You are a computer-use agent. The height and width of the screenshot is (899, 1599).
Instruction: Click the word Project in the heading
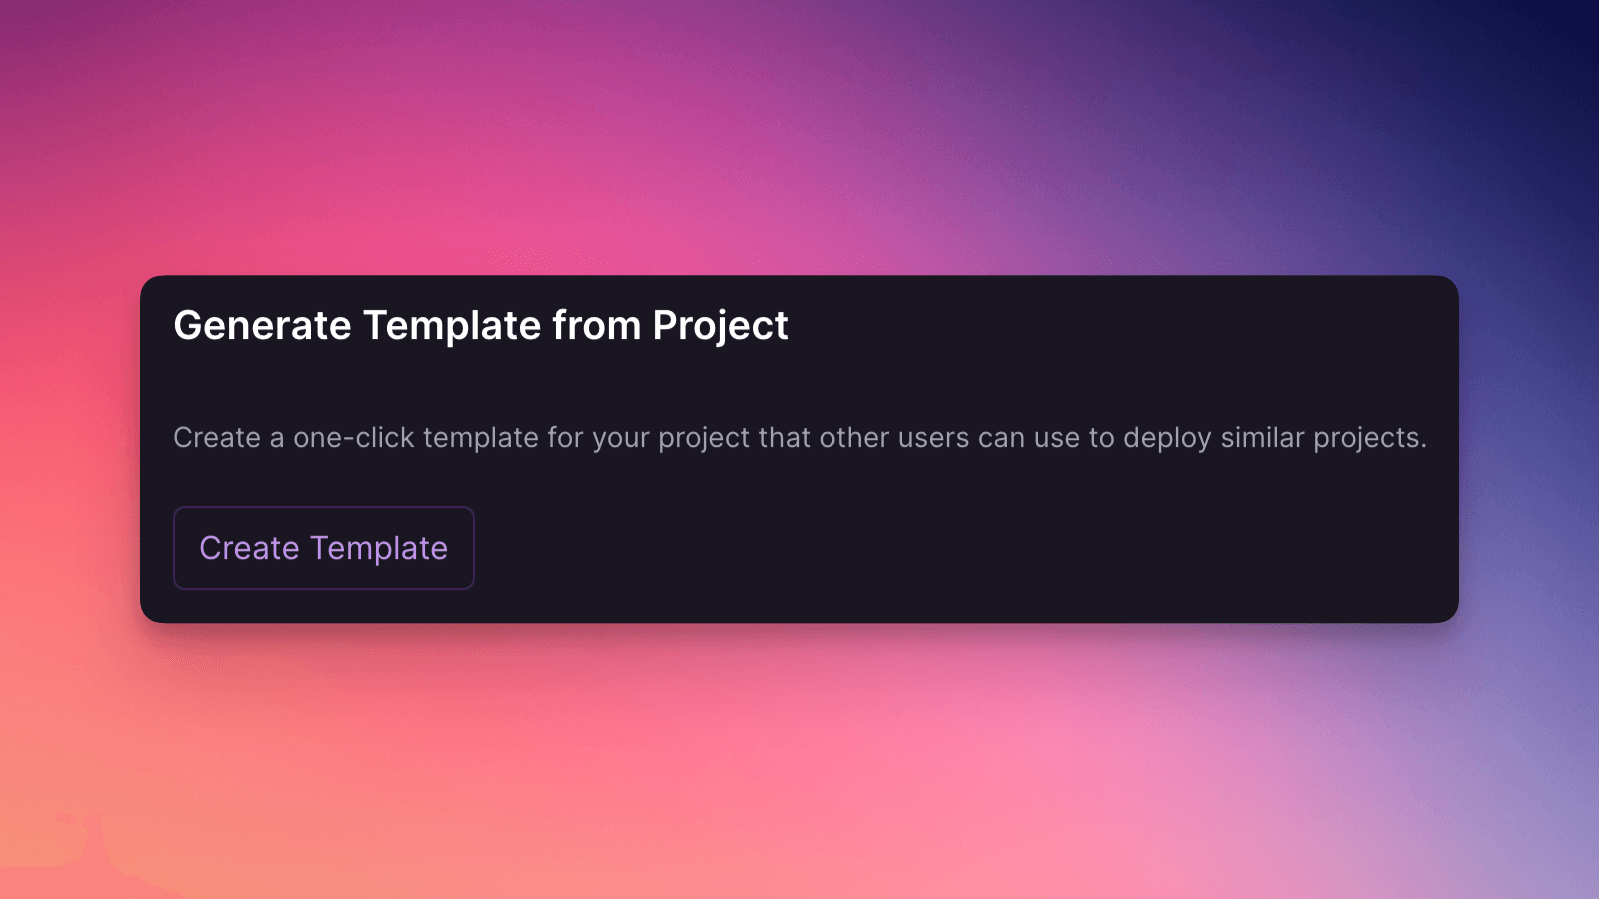pyautogui.click(x=719, y=325)
